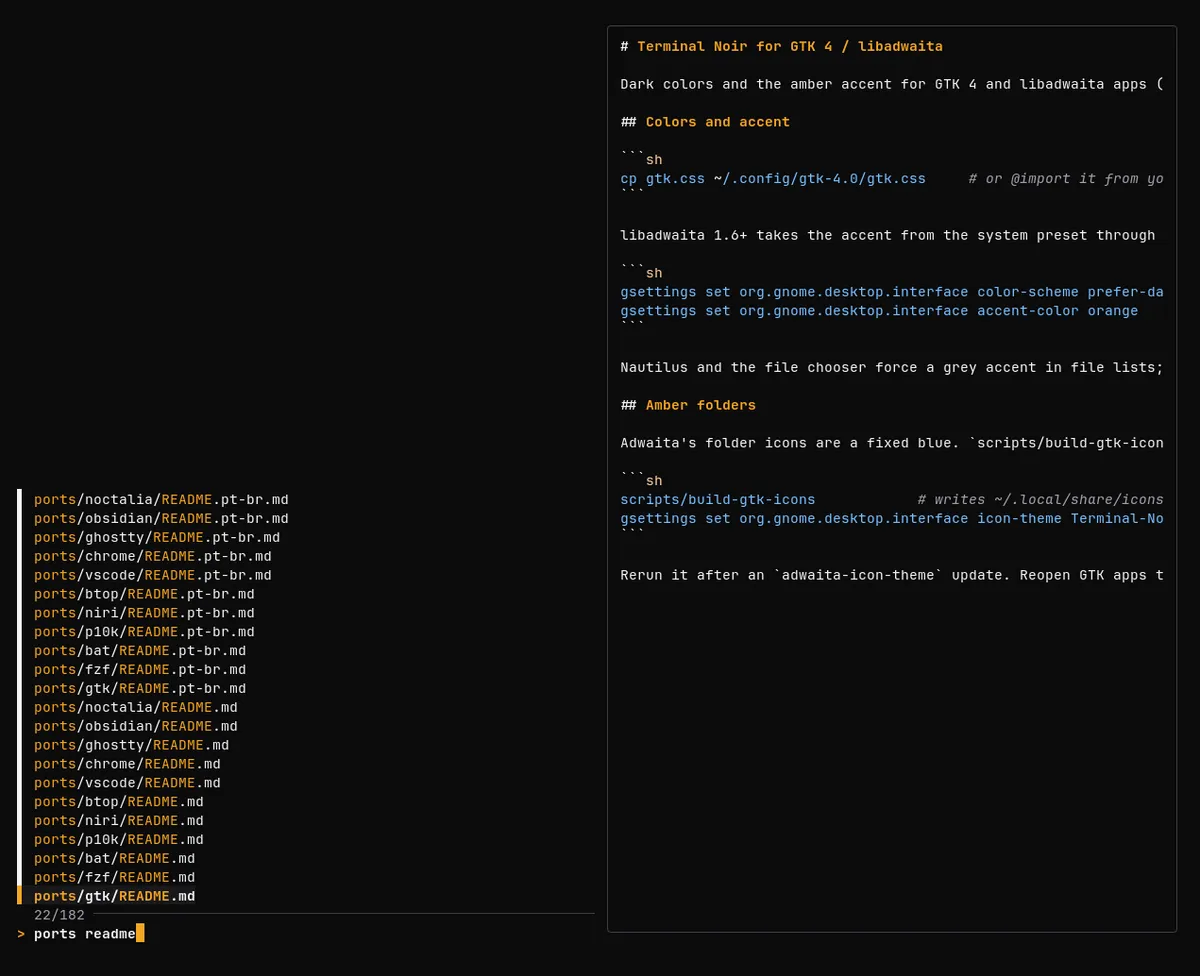
Task: Select ports/obsidian/README.pt-br.md result
Action: click(161, 518)
